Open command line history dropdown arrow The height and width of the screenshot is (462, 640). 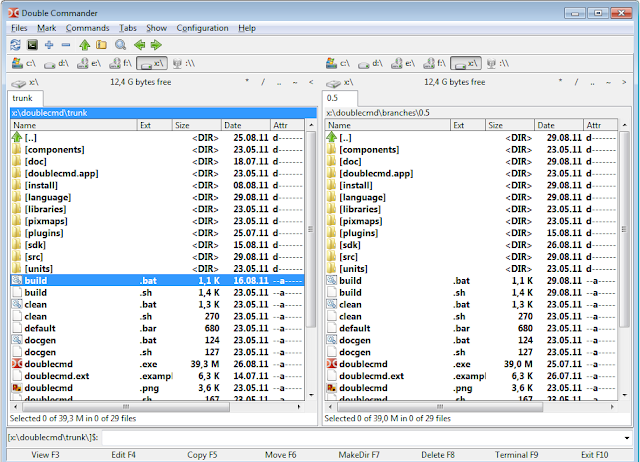click(627, 438)
